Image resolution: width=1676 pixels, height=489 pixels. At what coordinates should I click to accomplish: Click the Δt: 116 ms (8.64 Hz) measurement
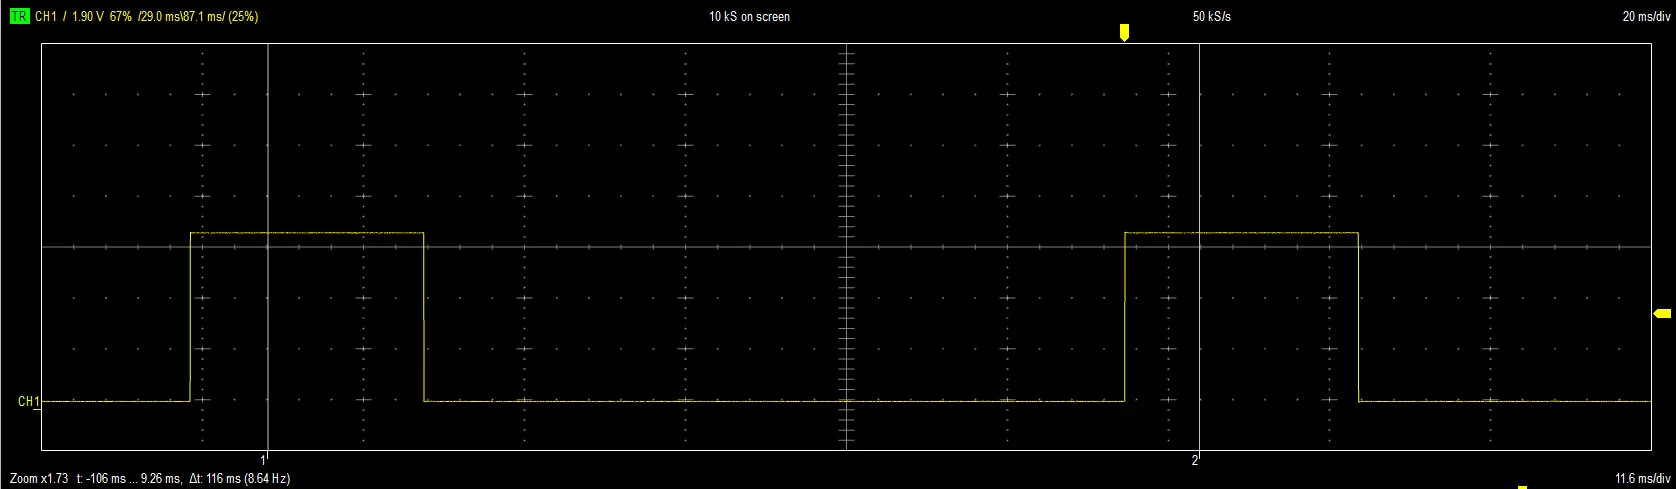[x=238, y=479]
